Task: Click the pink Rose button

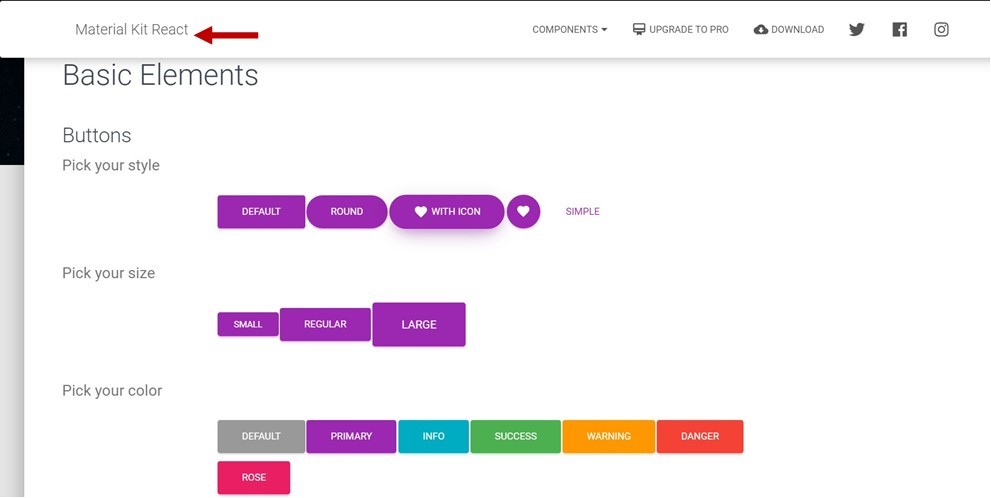Action: (253, 478)
